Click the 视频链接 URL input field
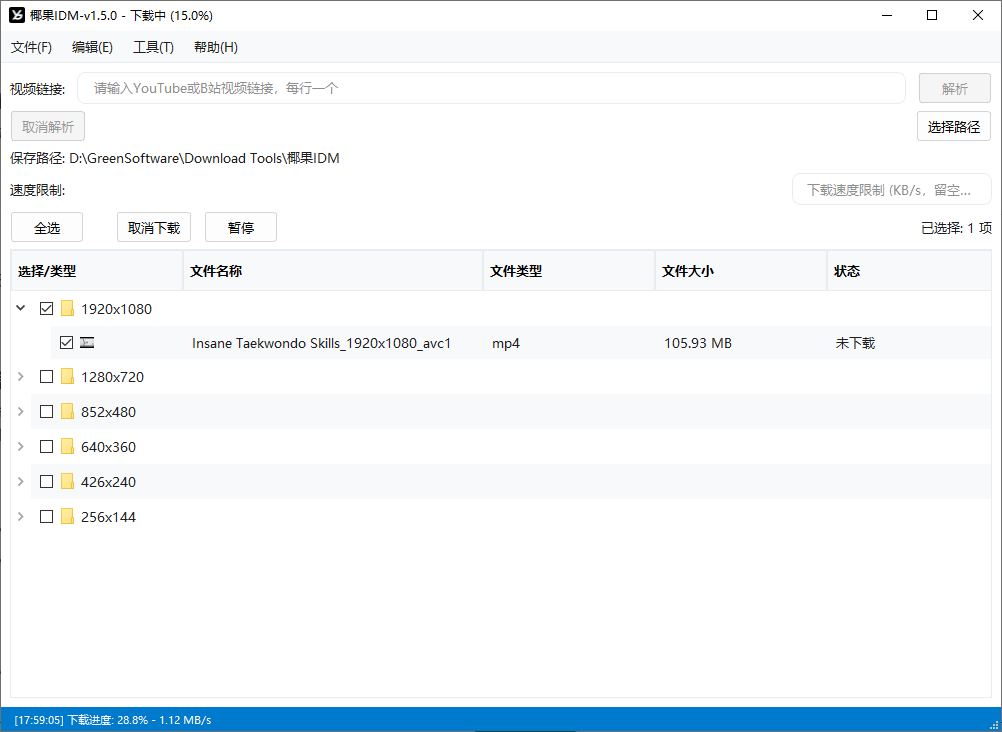This screenshot has width=1002, height=732. (x=491, y=88)
